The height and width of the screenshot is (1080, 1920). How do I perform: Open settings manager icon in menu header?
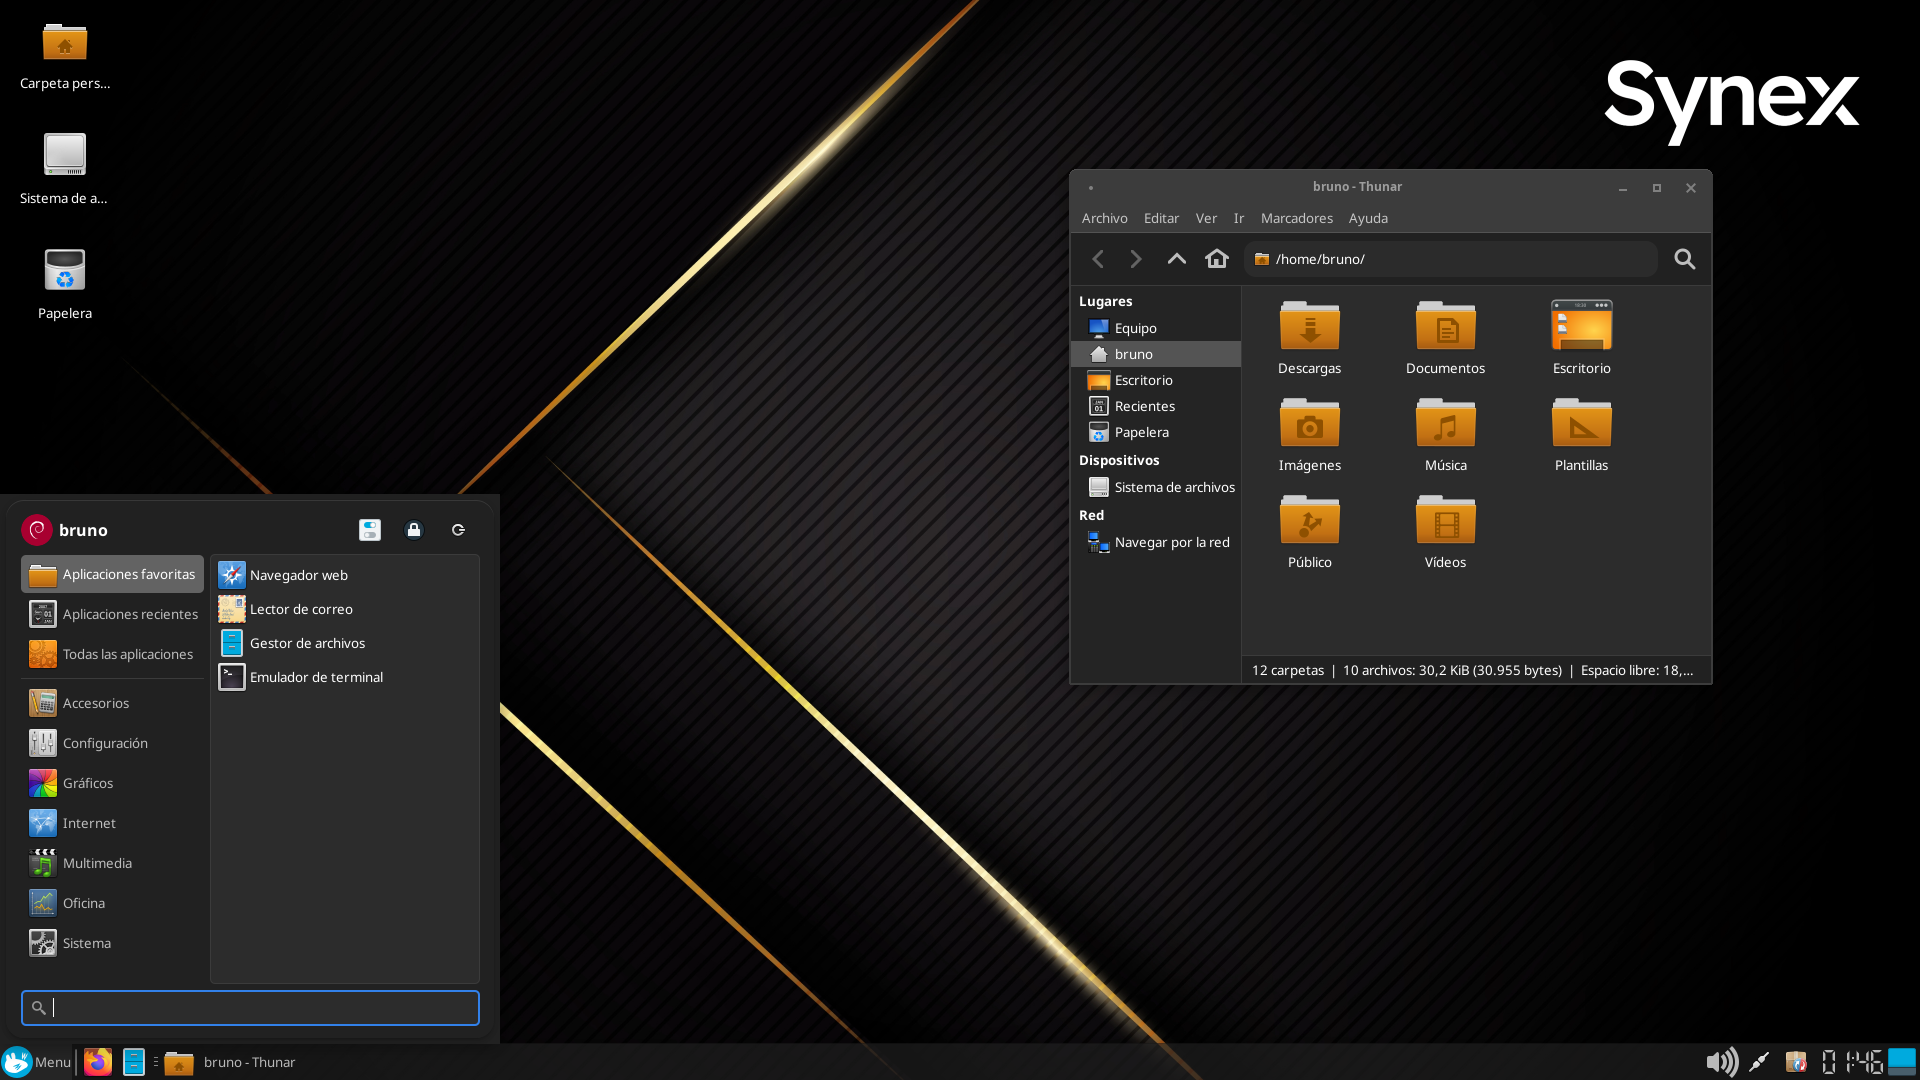pyautogui.click(x=370, y=530)
